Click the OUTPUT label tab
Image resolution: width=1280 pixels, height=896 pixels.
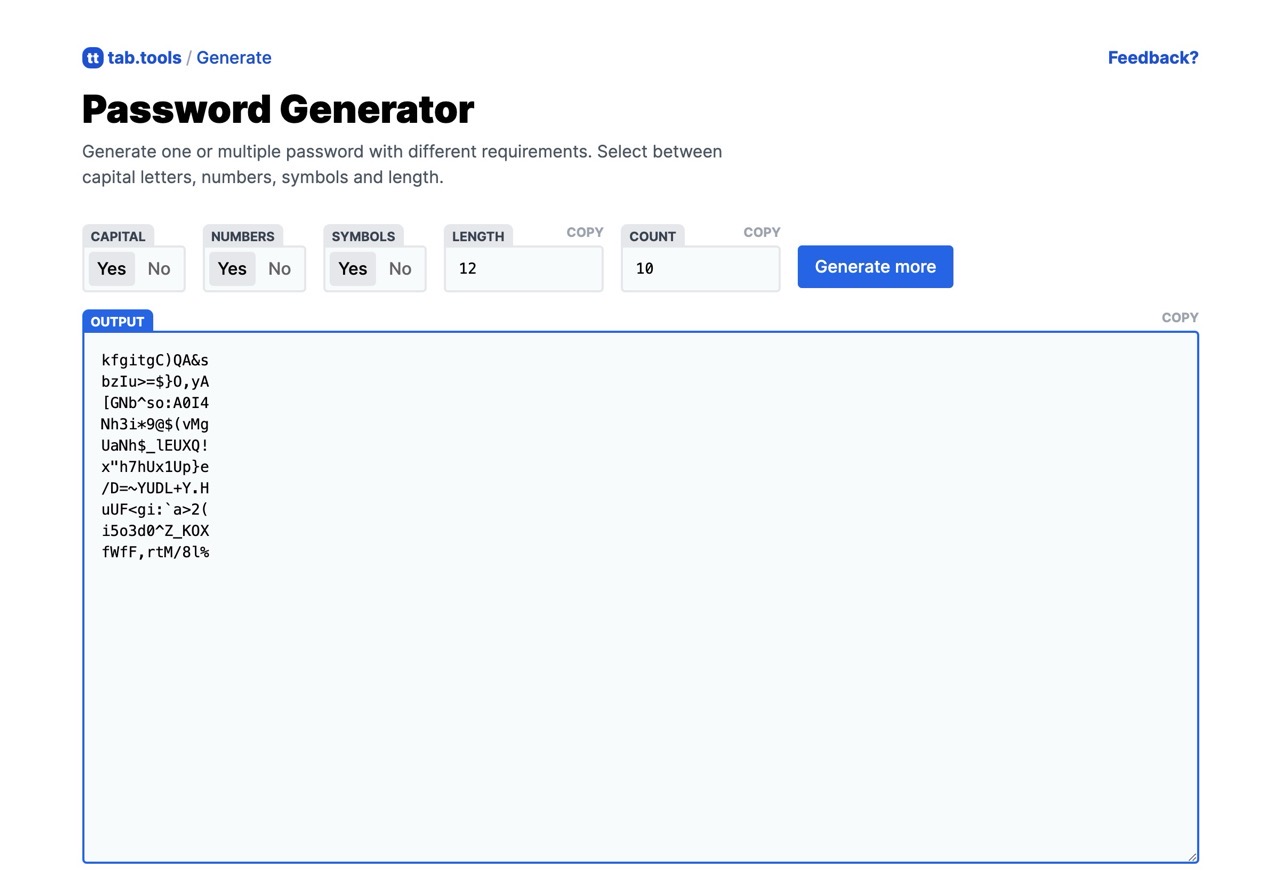118,321
